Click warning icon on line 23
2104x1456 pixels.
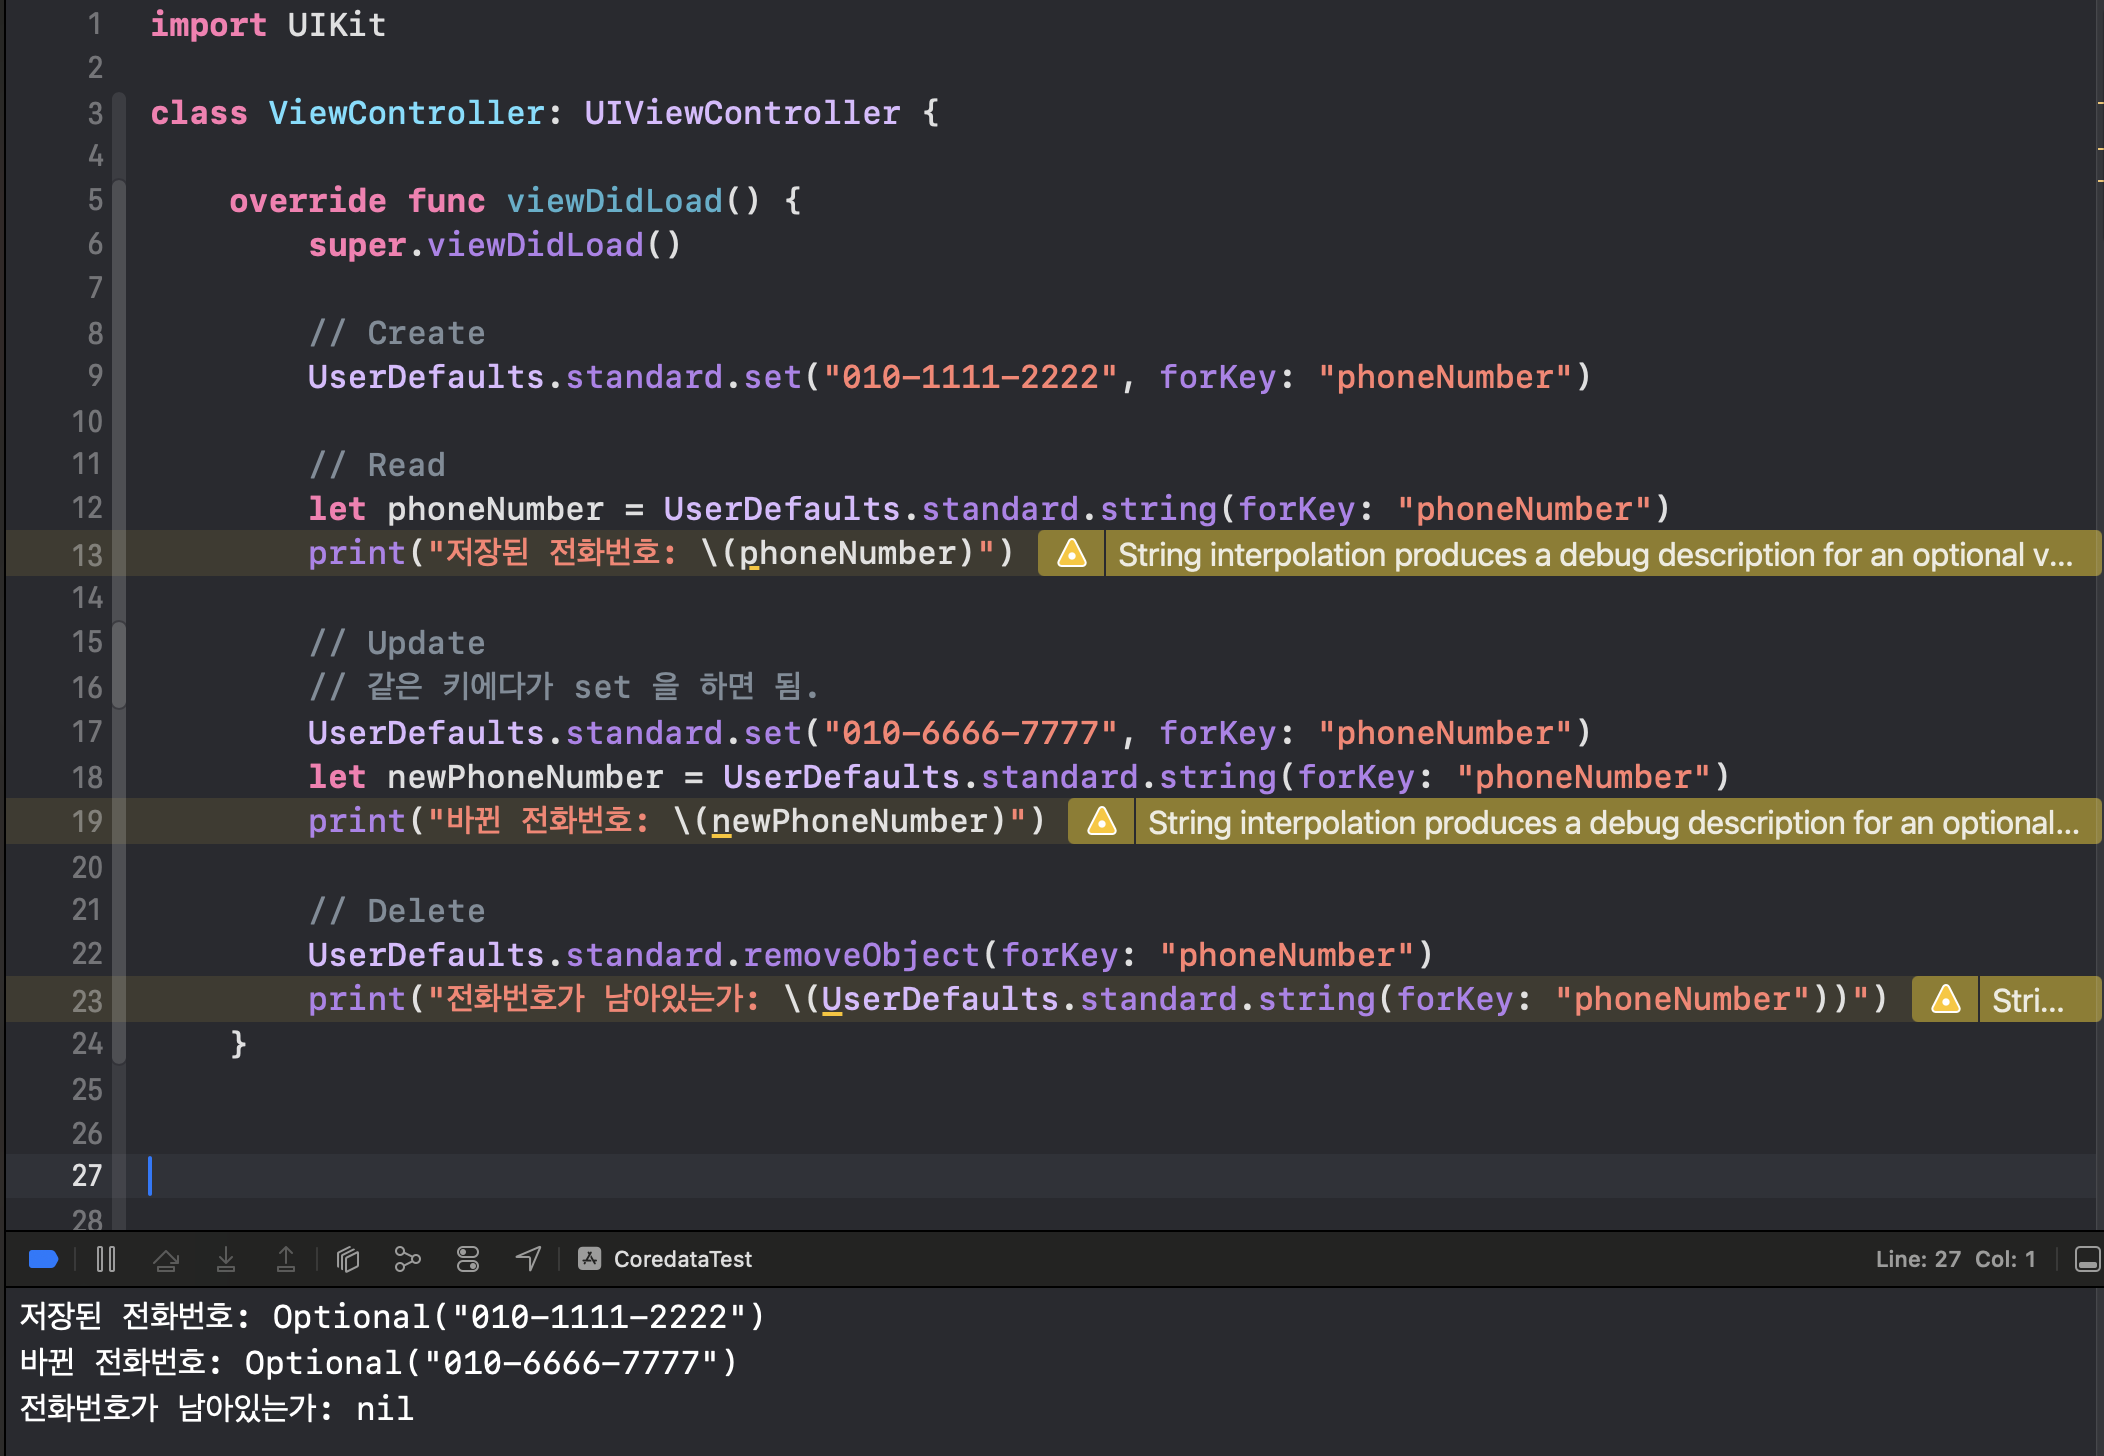(x=1946, y=999)
